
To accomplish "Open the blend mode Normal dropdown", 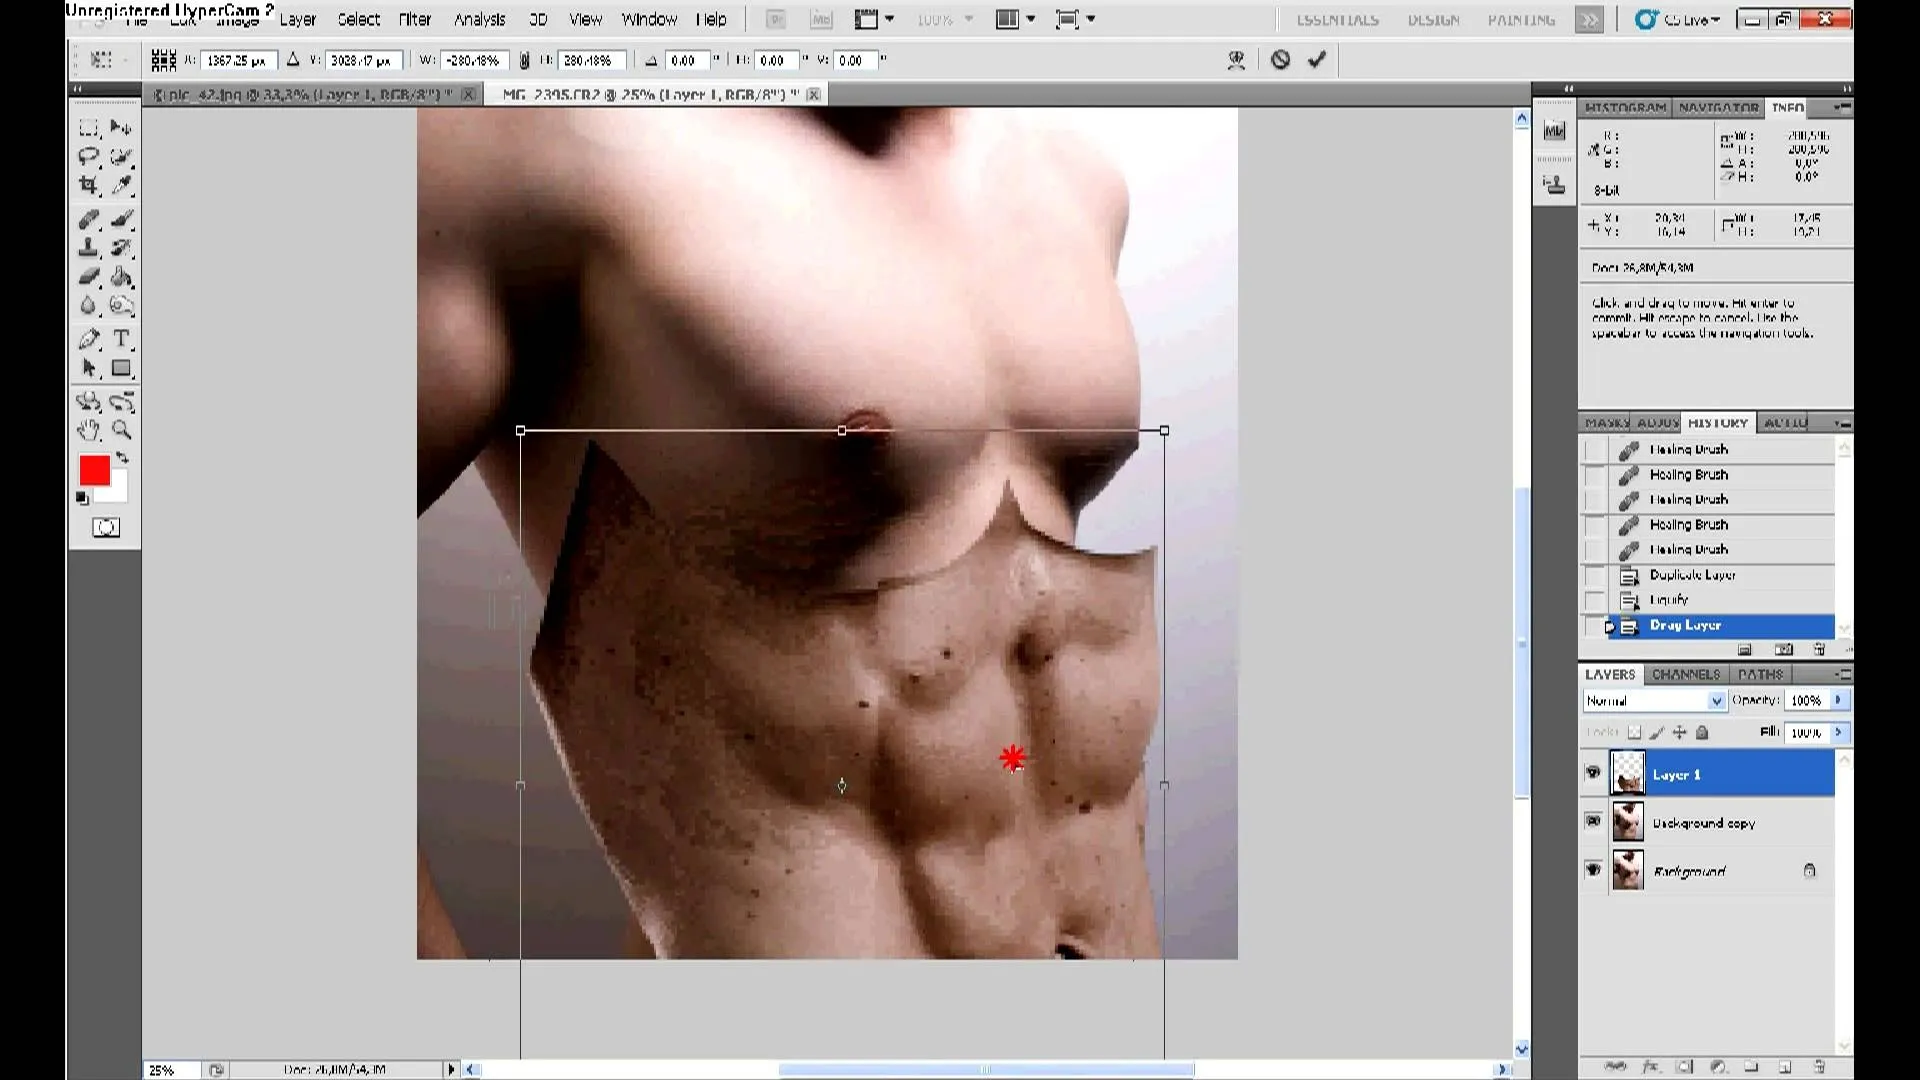I will pyautogui.click(x=1654, y=700).
